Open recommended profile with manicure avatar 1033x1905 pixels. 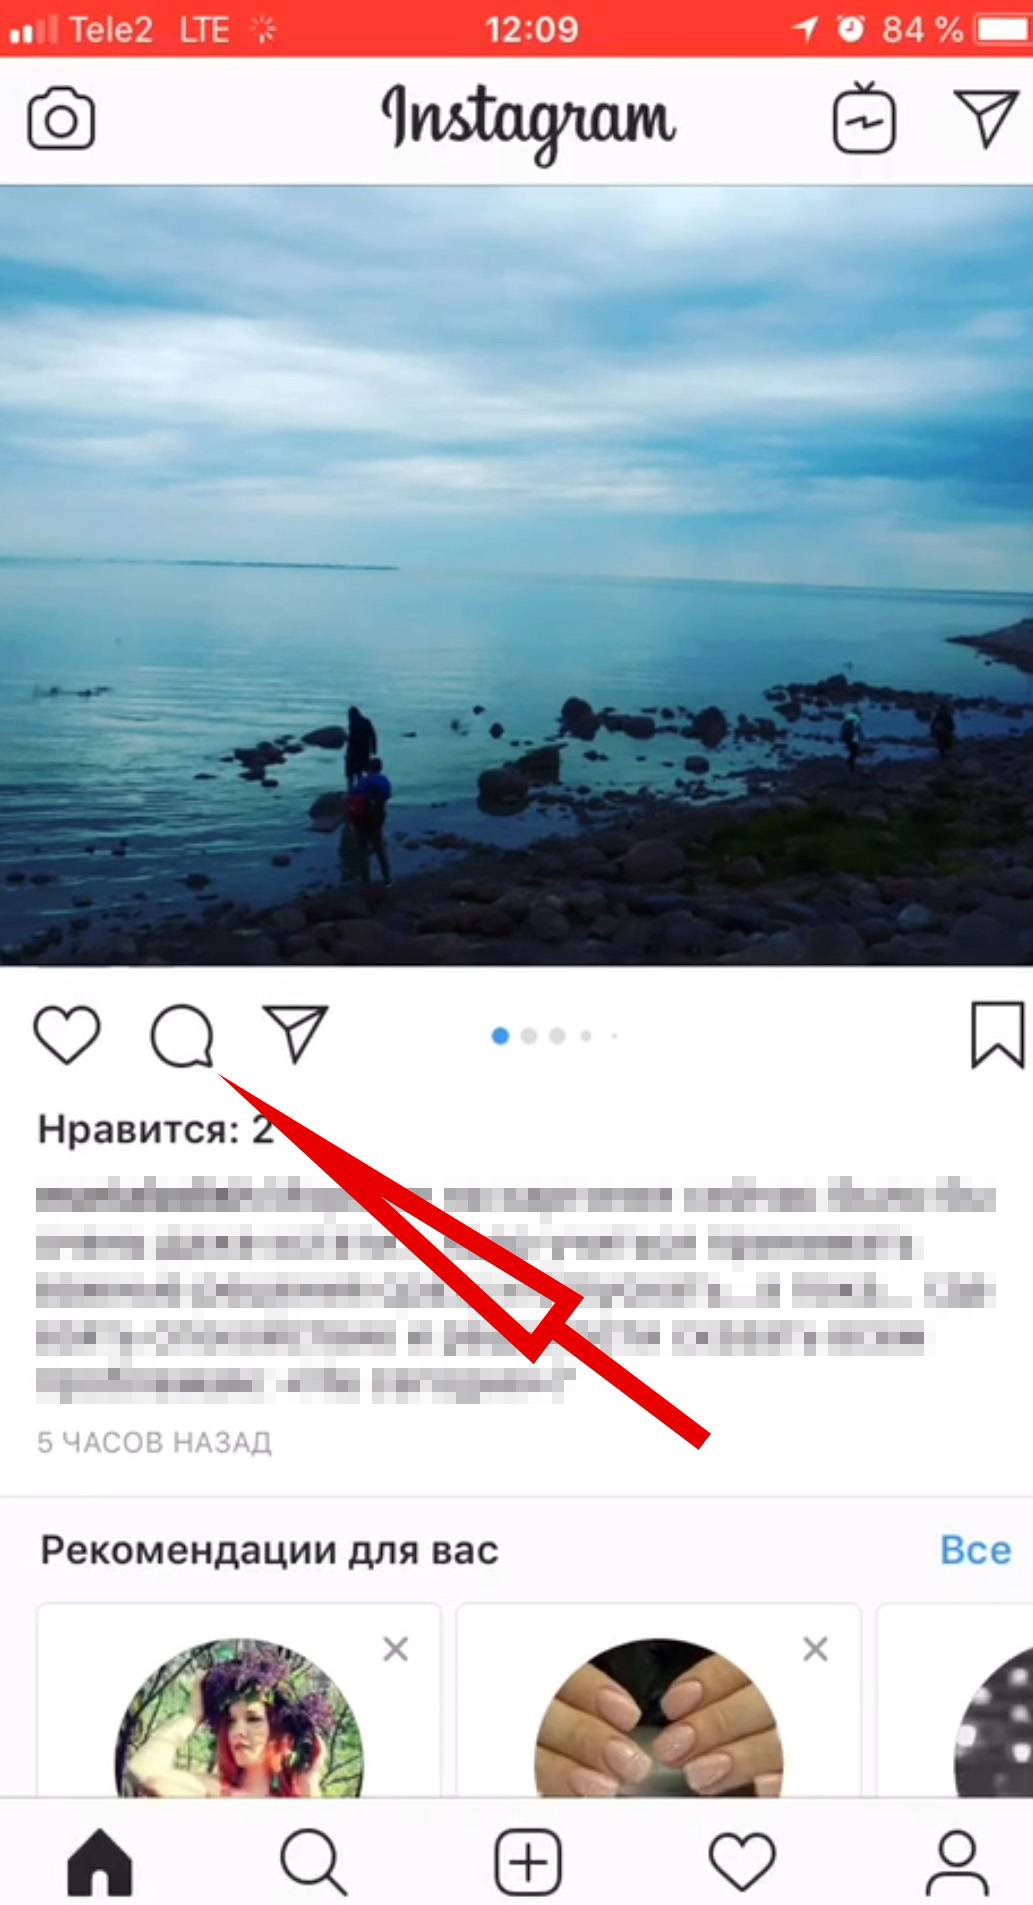click(659, 1718)
